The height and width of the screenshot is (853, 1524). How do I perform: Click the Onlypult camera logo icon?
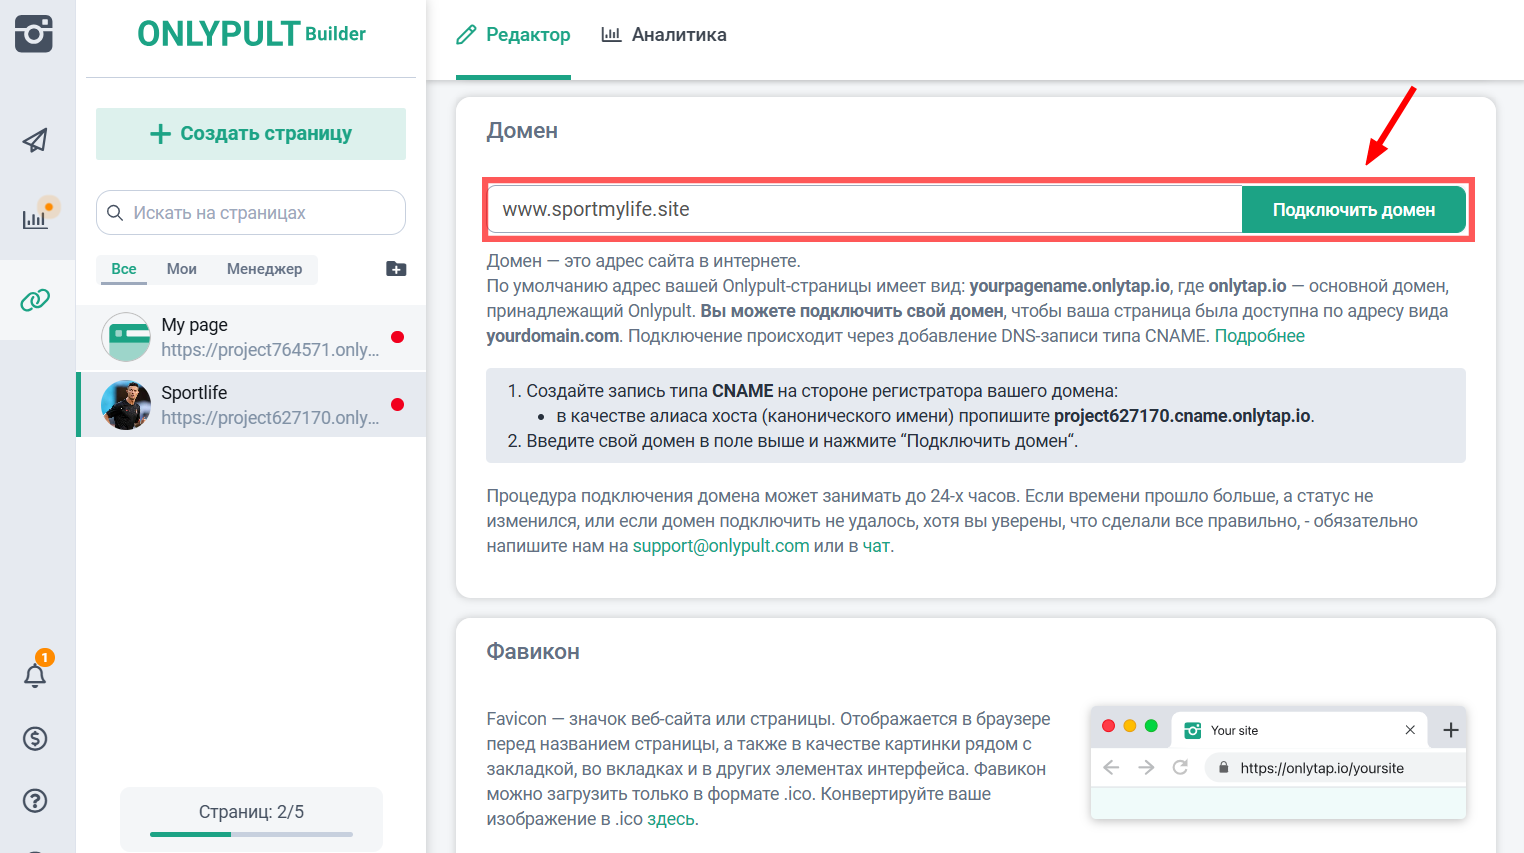34,34
